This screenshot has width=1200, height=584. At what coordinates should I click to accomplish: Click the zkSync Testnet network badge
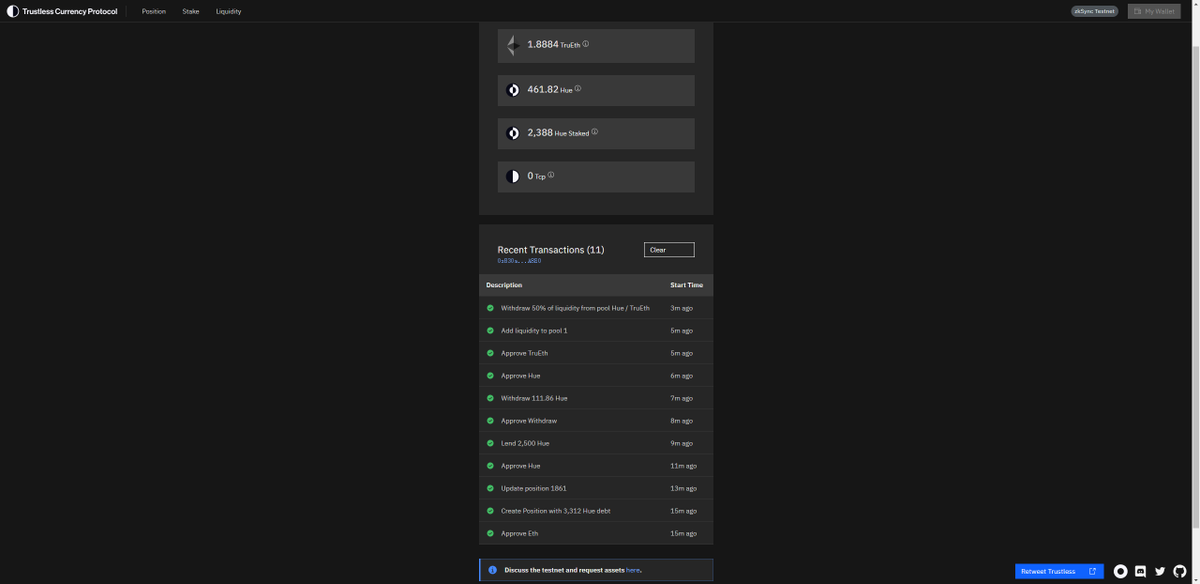[1095, 11]
